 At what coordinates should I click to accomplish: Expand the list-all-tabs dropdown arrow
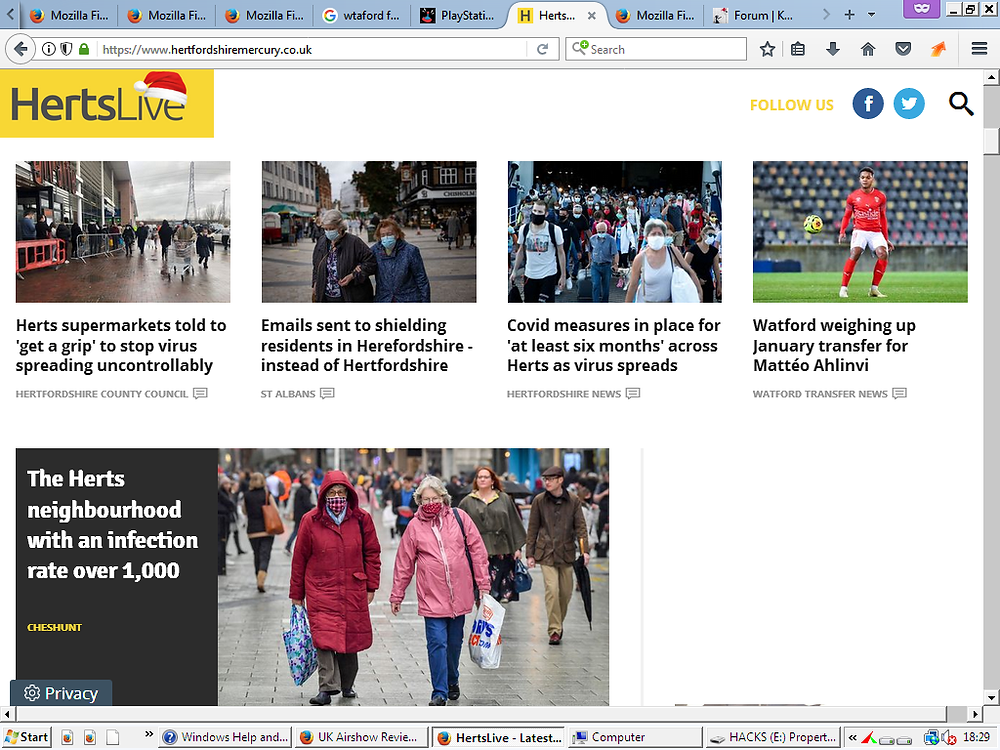871,15
